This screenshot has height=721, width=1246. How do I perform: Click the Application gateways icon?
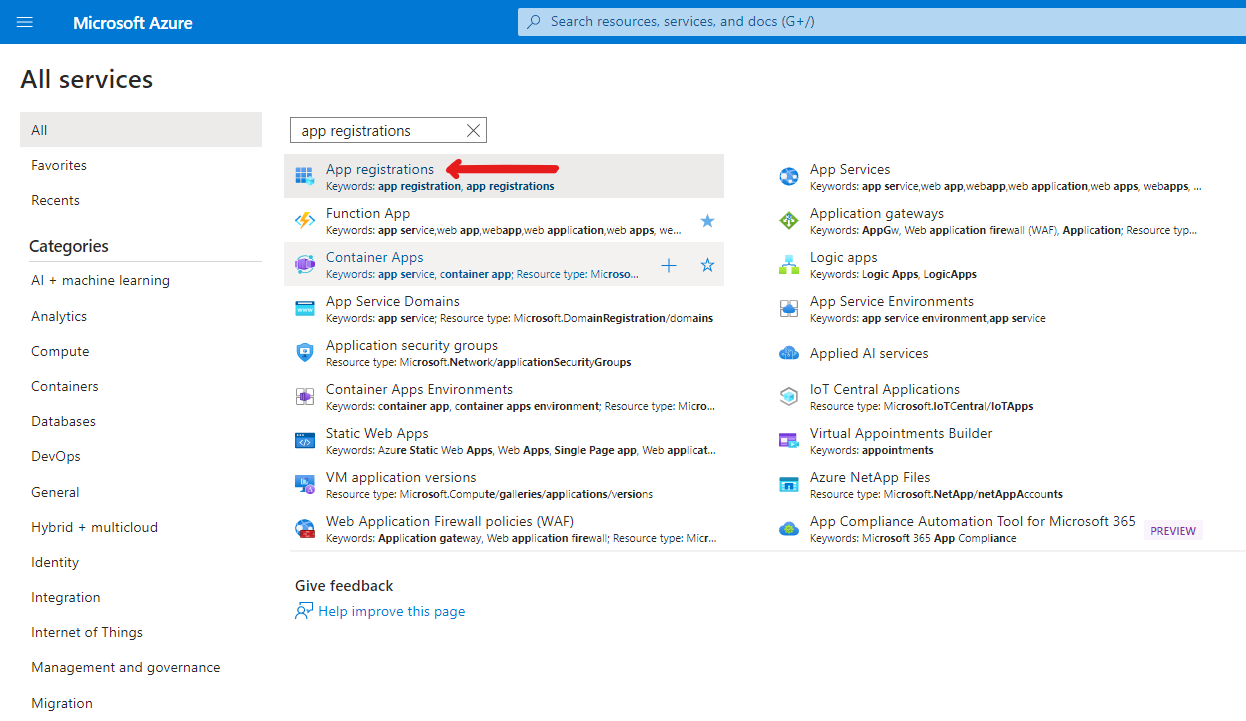click(789, 221)
